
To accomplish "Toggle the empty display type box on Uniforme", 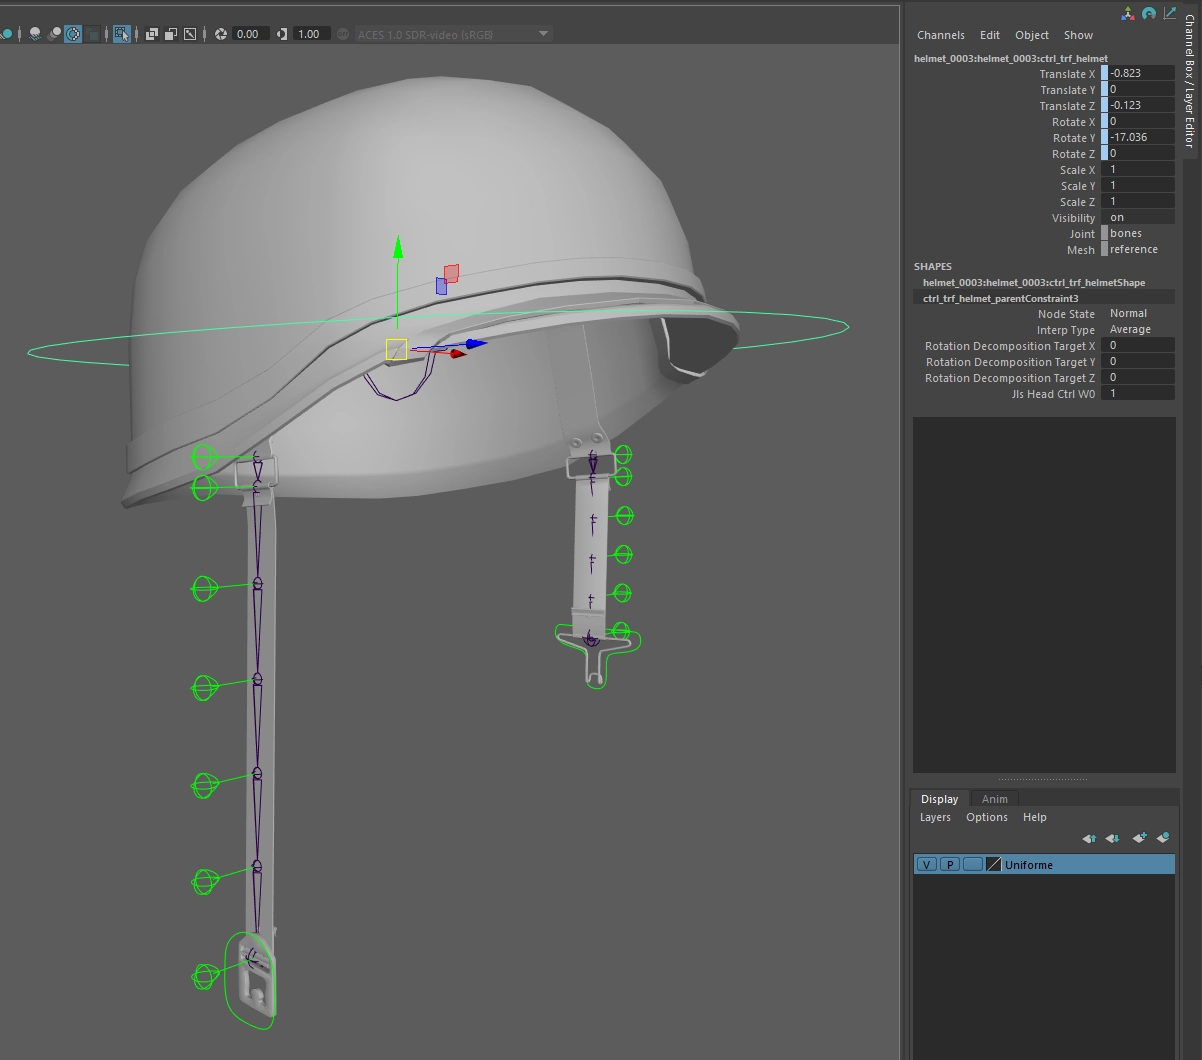I will click(972, 864).
